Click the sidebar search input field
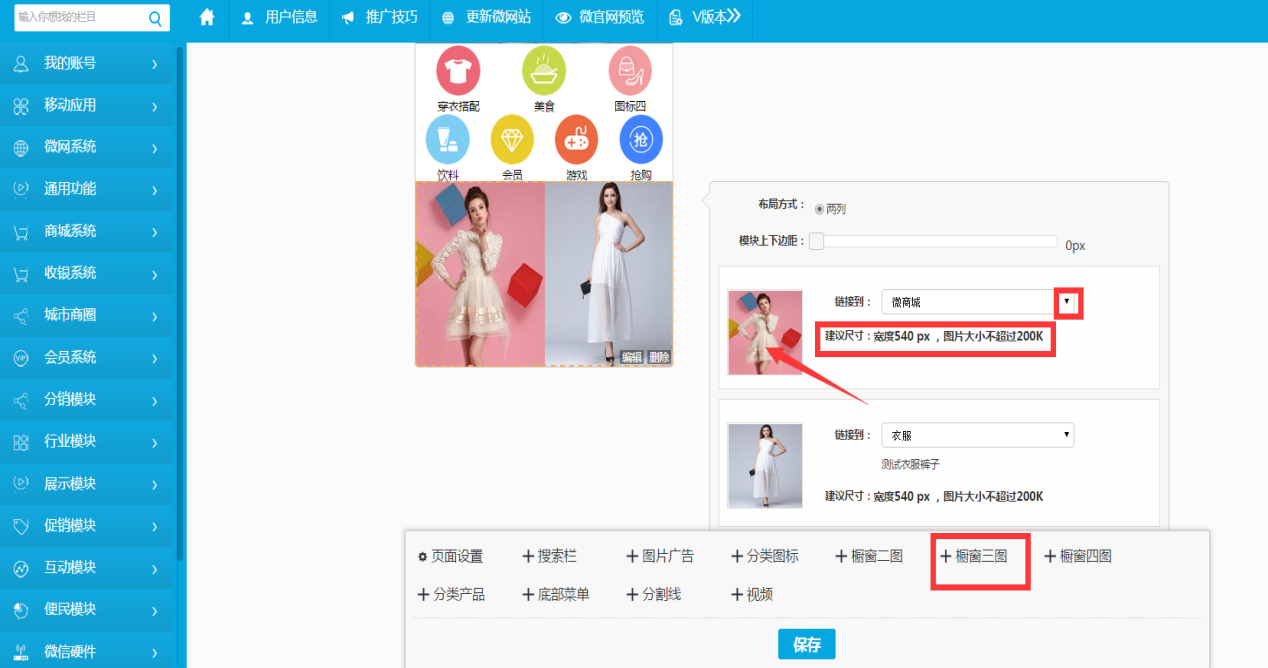 click(x=80, y=17)
